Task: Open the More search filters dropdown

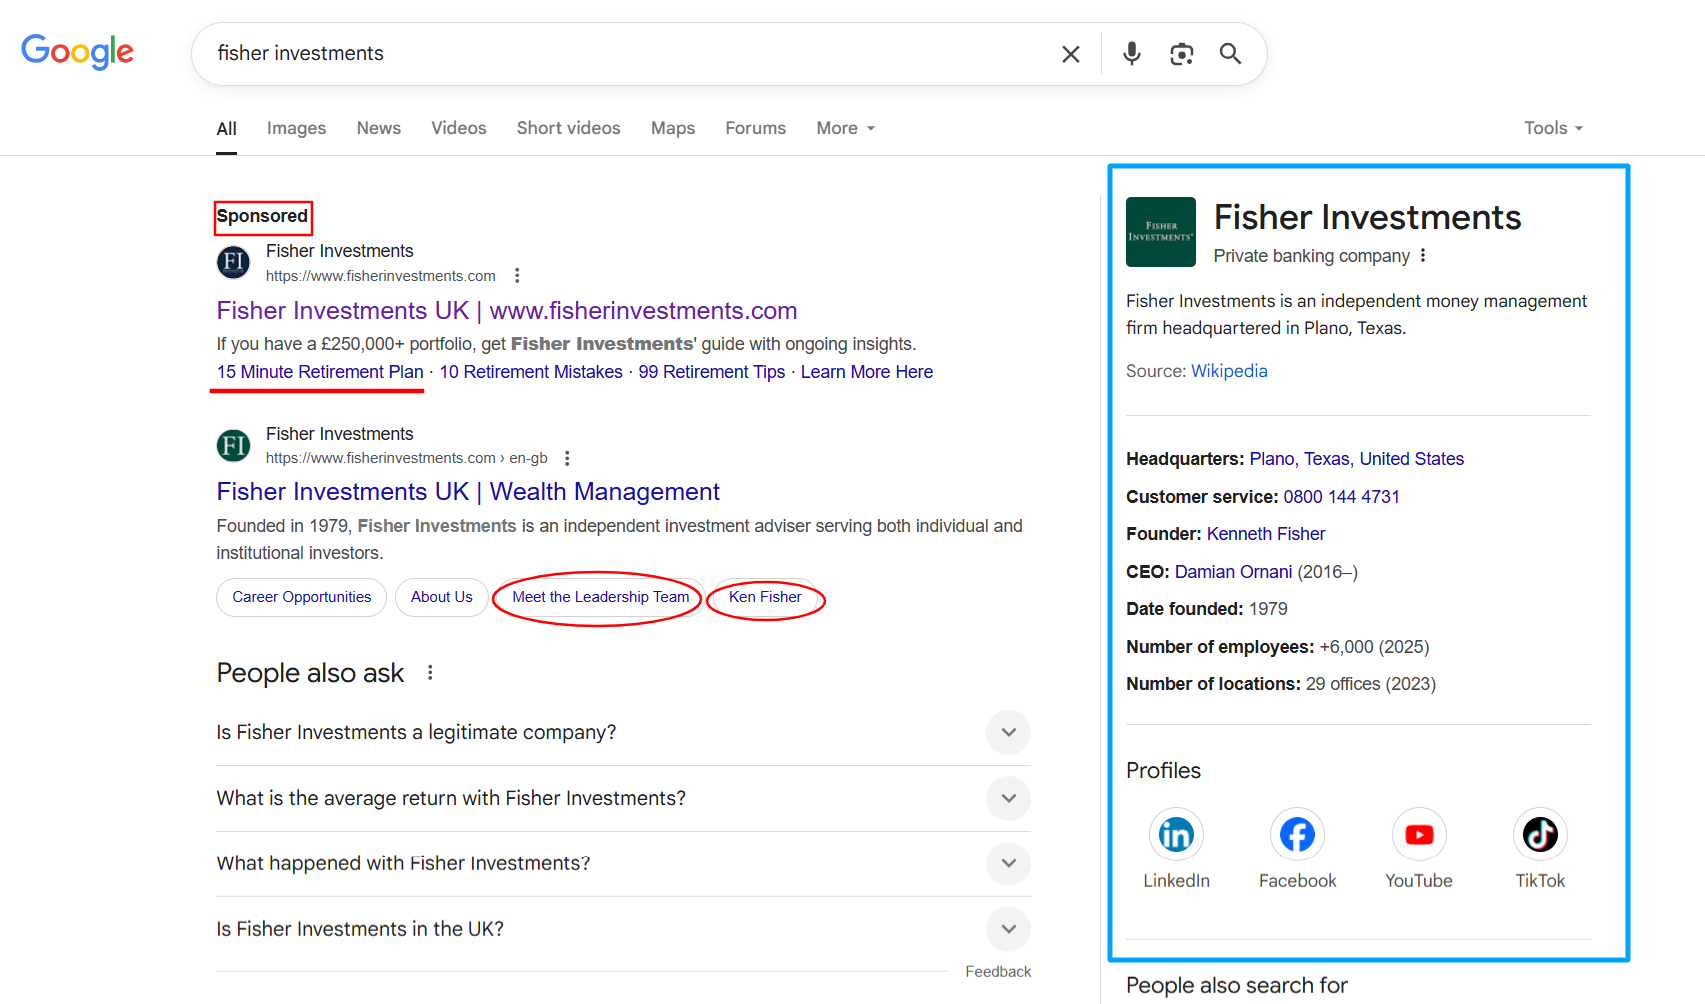Action: (x=845, y=128)
